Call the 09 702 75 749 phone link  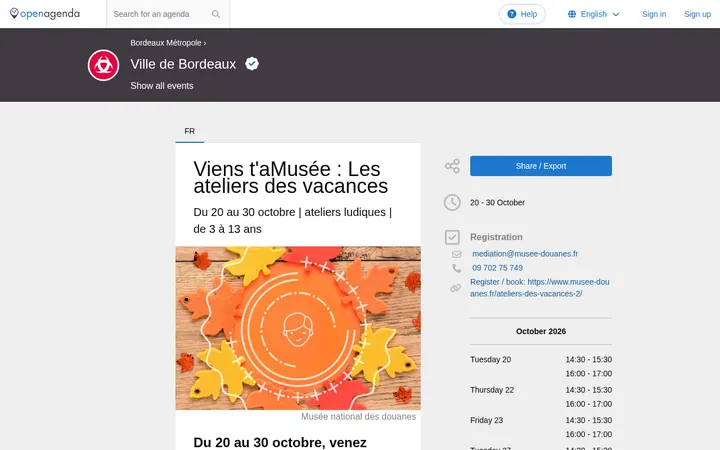(497, 268)
